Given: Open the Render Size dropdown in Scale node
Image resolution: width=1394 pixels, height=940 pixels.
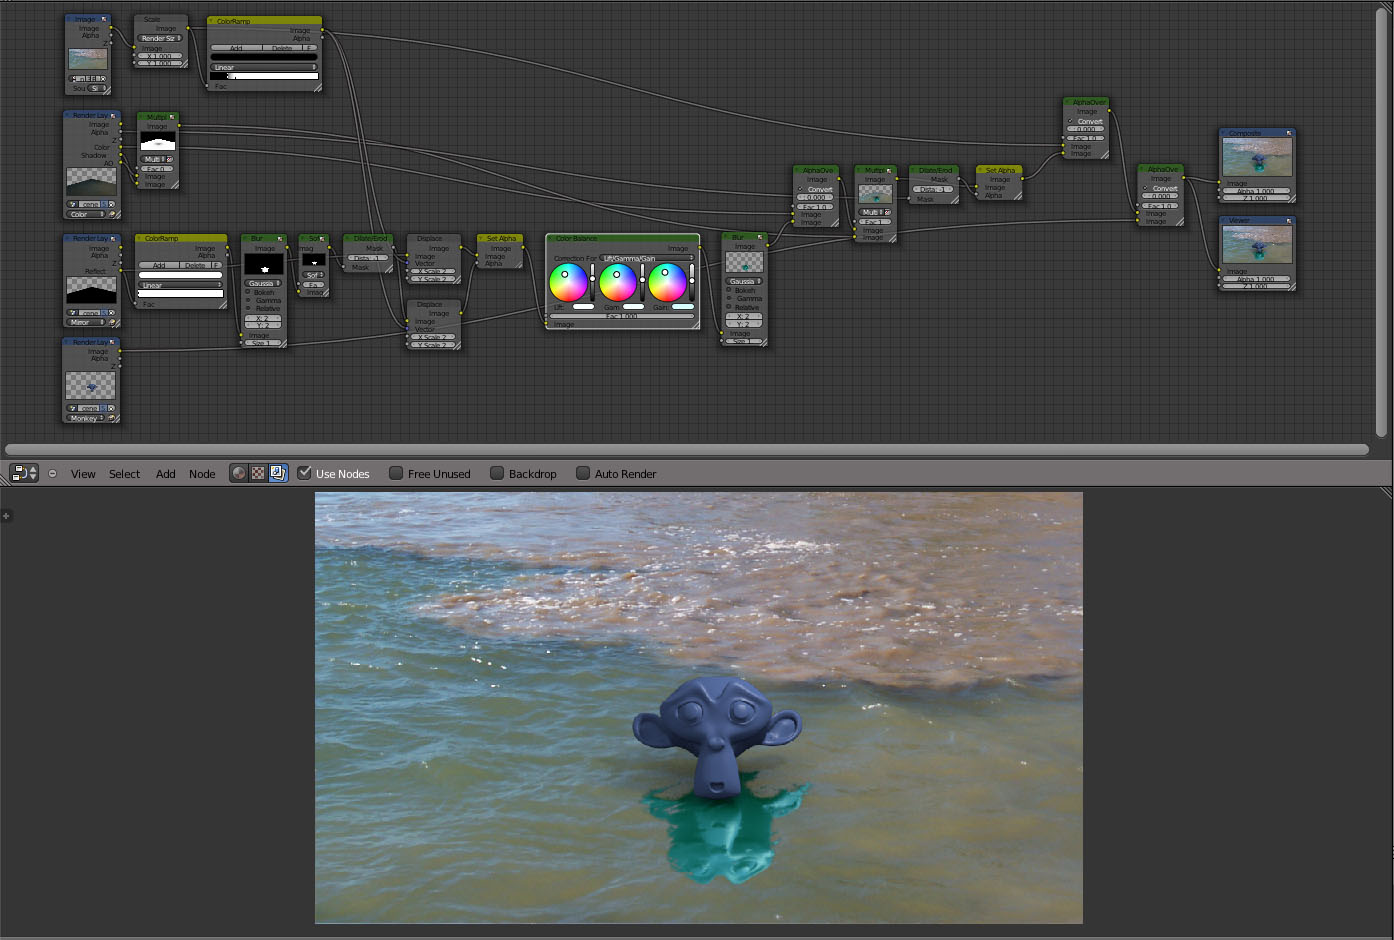Looking at the screenshot, I should pos(159,39).
